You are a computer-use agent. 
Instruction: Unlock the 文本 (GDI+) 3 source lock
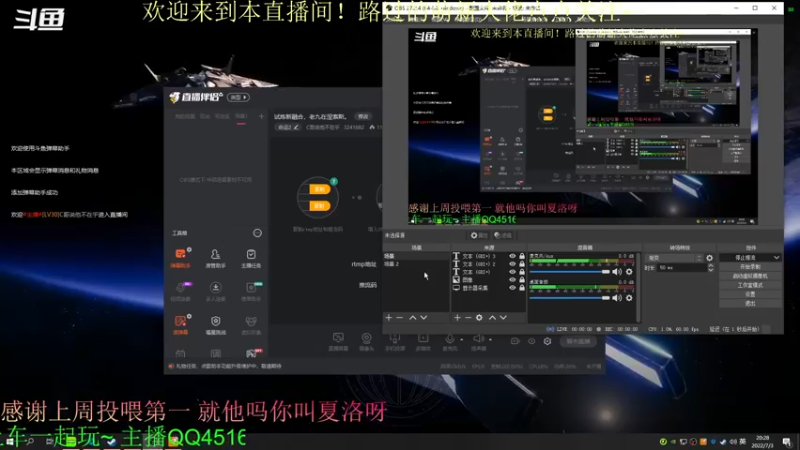coord(522,256)
